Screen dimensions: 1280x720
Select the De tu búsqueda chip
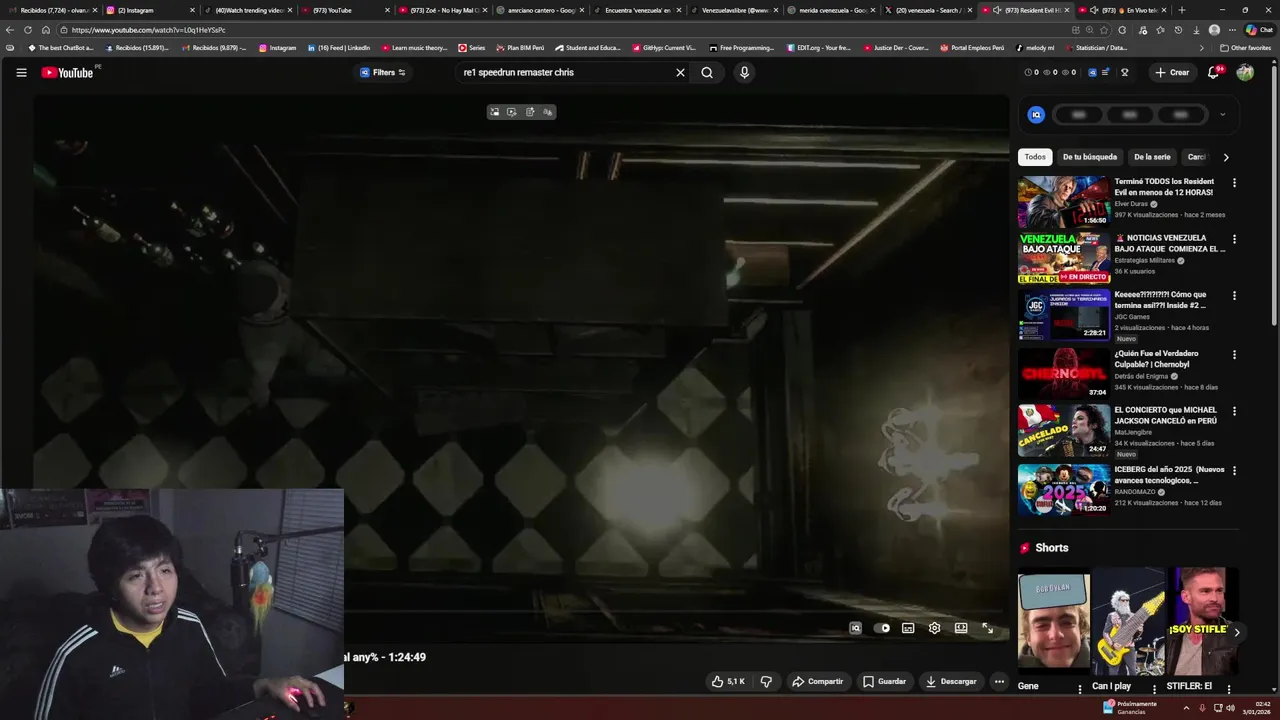[1090, 157]
